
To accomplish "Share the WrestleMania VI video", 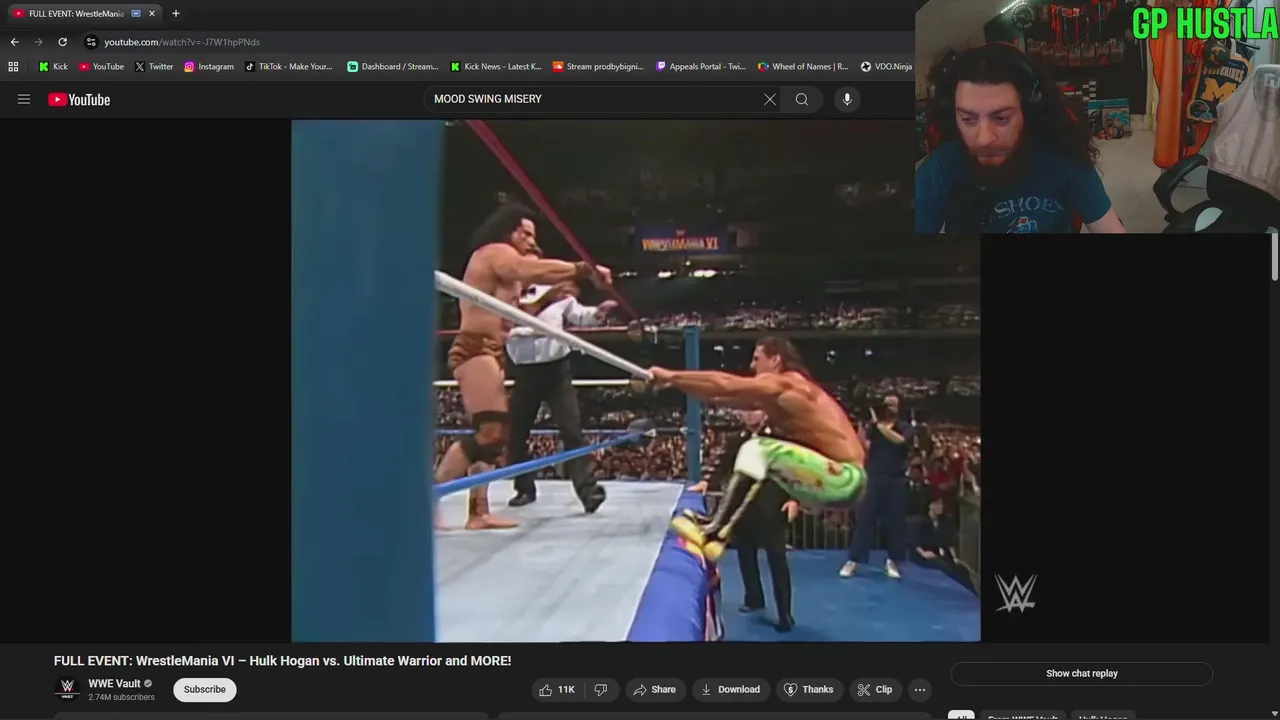I will pyautogui.click(x=654, y=689).
